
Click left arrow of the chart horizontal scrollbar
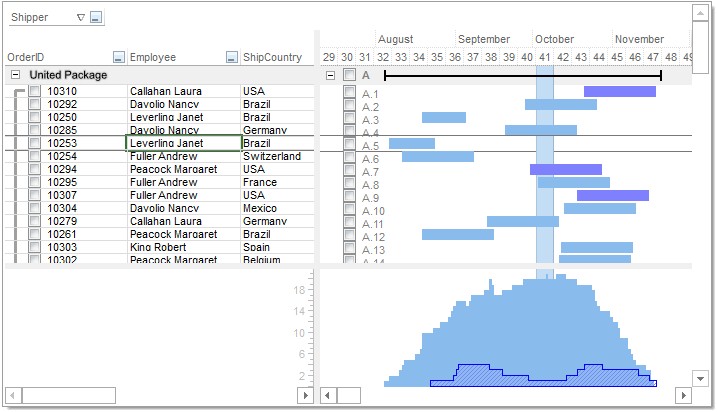tap(328, 396)
